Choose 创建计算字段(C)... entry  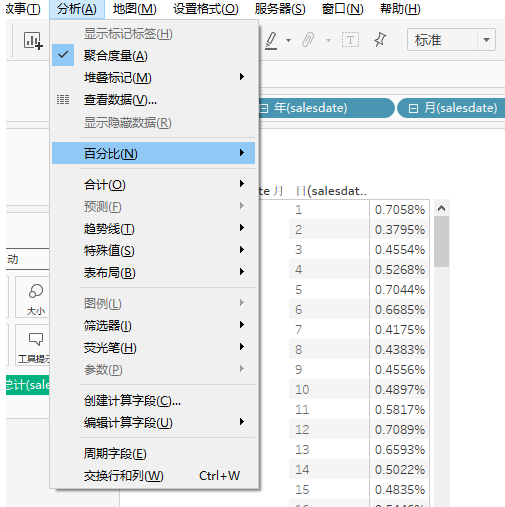coord(153,400)
